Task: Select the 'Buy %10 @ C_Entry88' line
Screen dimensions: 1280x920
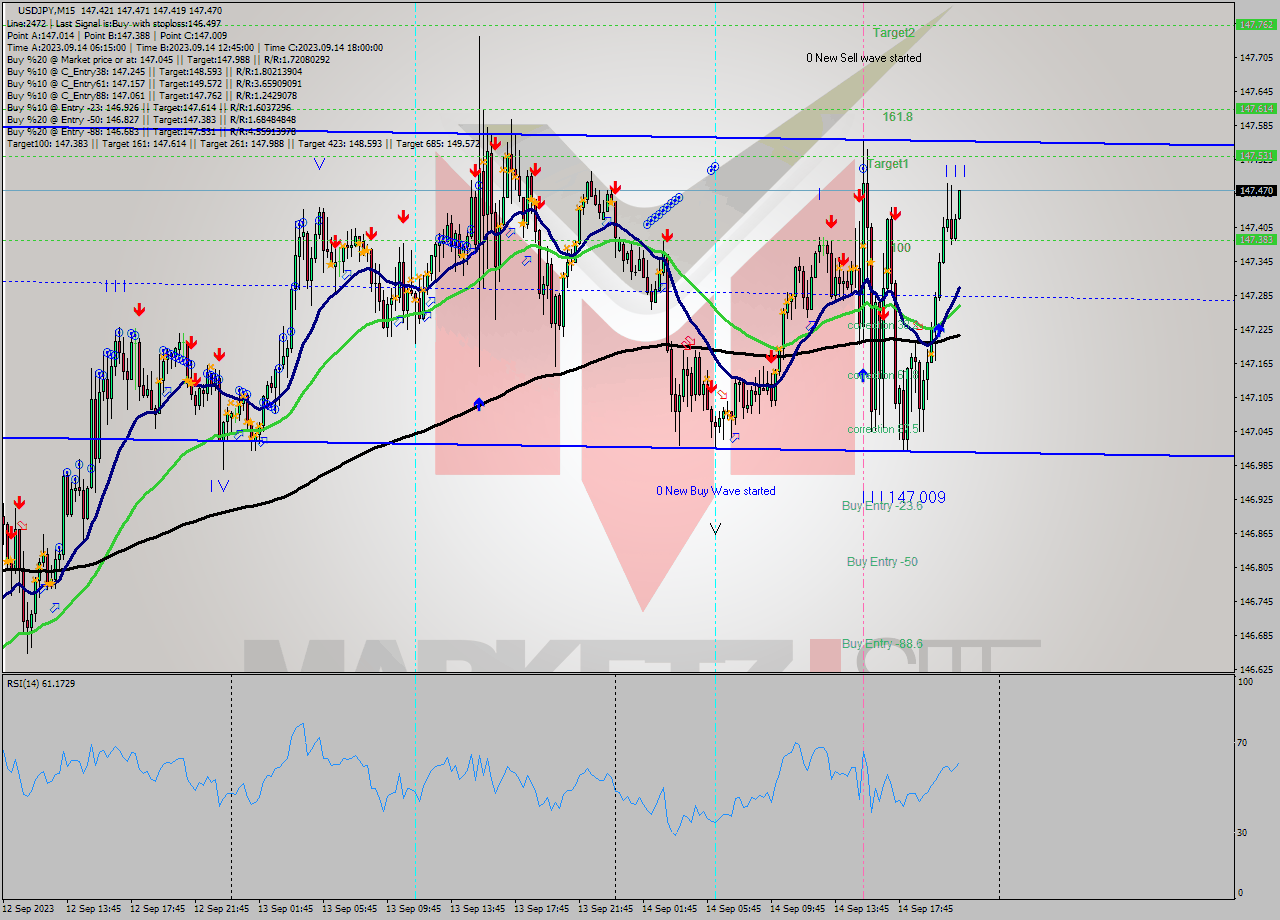Action: (x=152, y=95)
